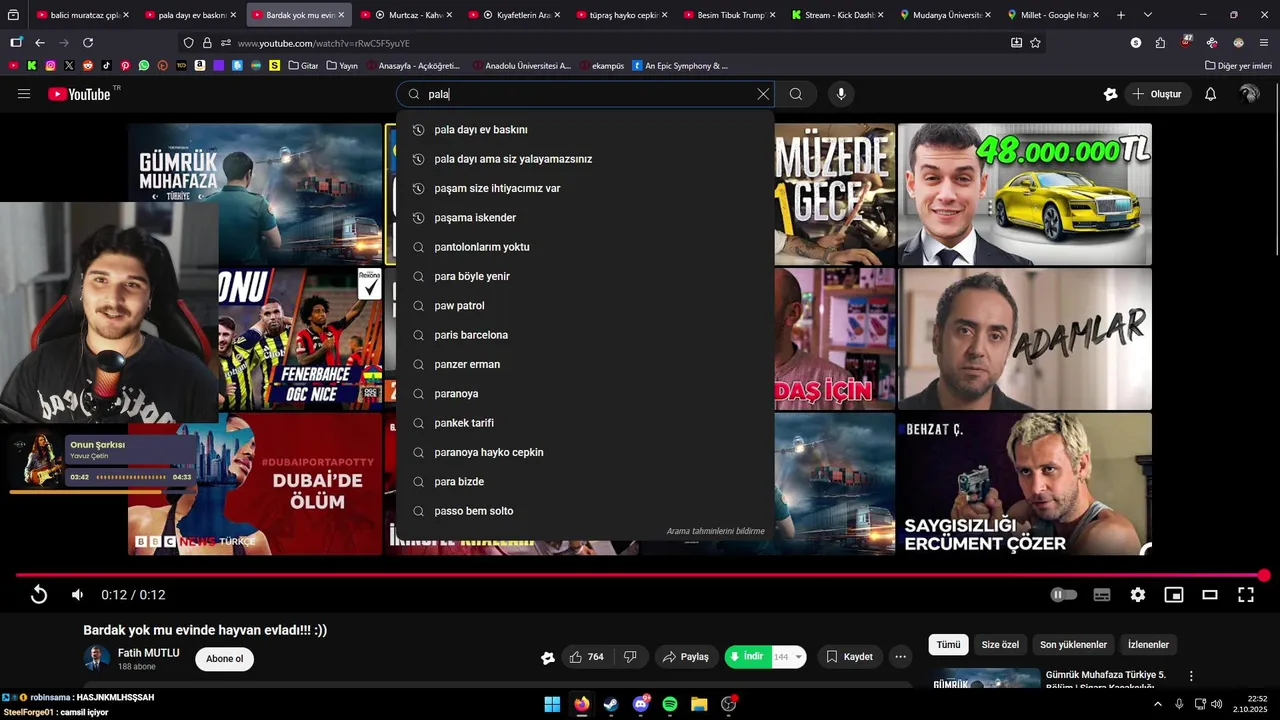Subscribe with the Abone ol button
Viewport: 1280px width, 720px height.
pyautogui.click(x=224, y=659)
